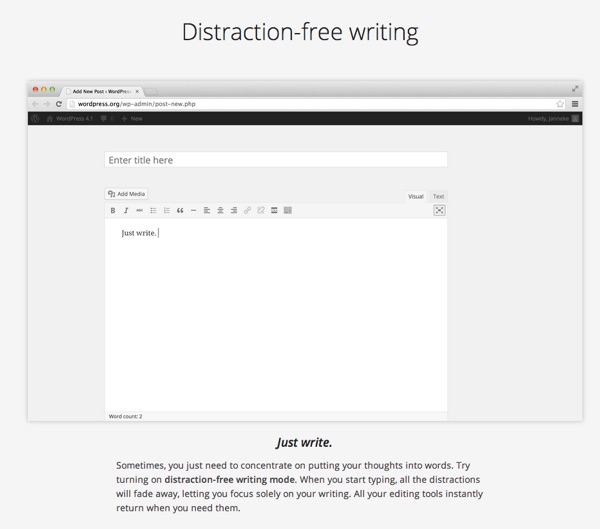
Task: Align text left
Action: click(207, 210)
